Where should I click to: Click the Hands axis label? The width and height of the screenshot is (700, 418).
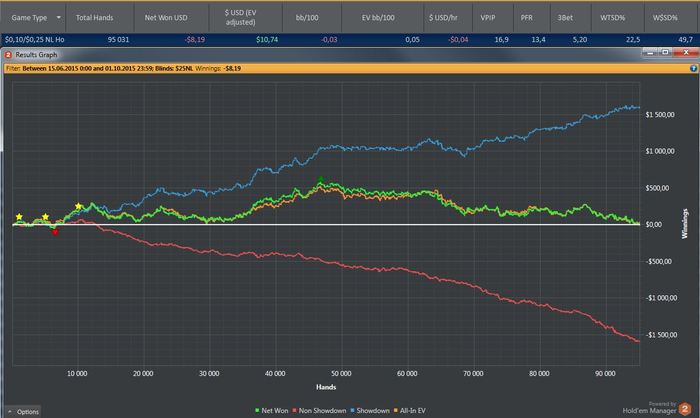pyautogui.click(x=326, y=387)
